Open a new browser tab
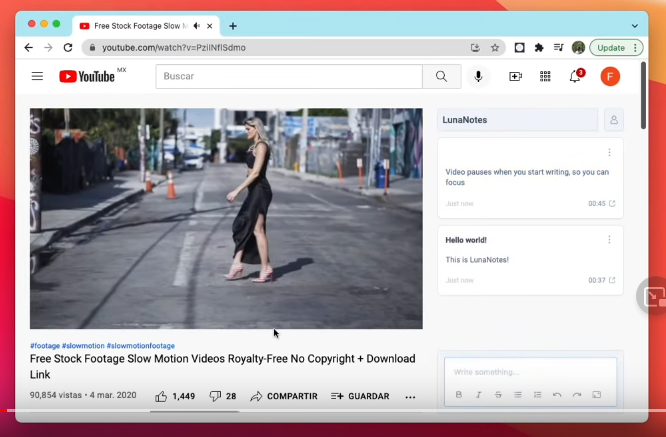 (233, 26)
